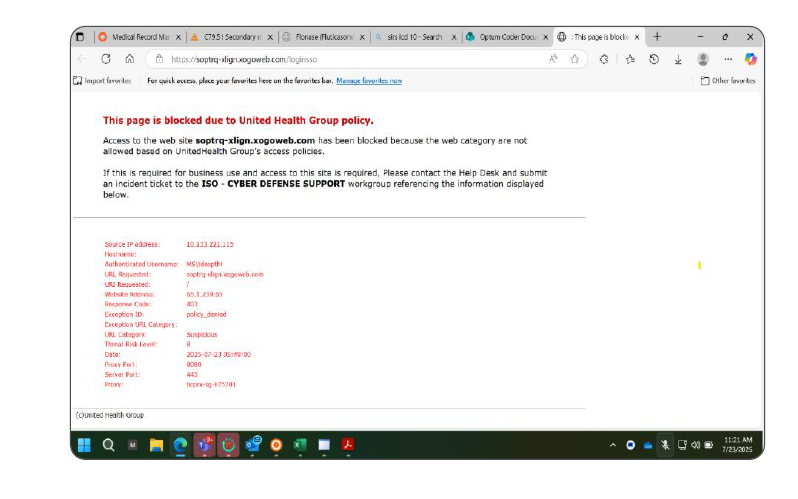
Task: Close the Medical Record tab
Action: (178, 37)
